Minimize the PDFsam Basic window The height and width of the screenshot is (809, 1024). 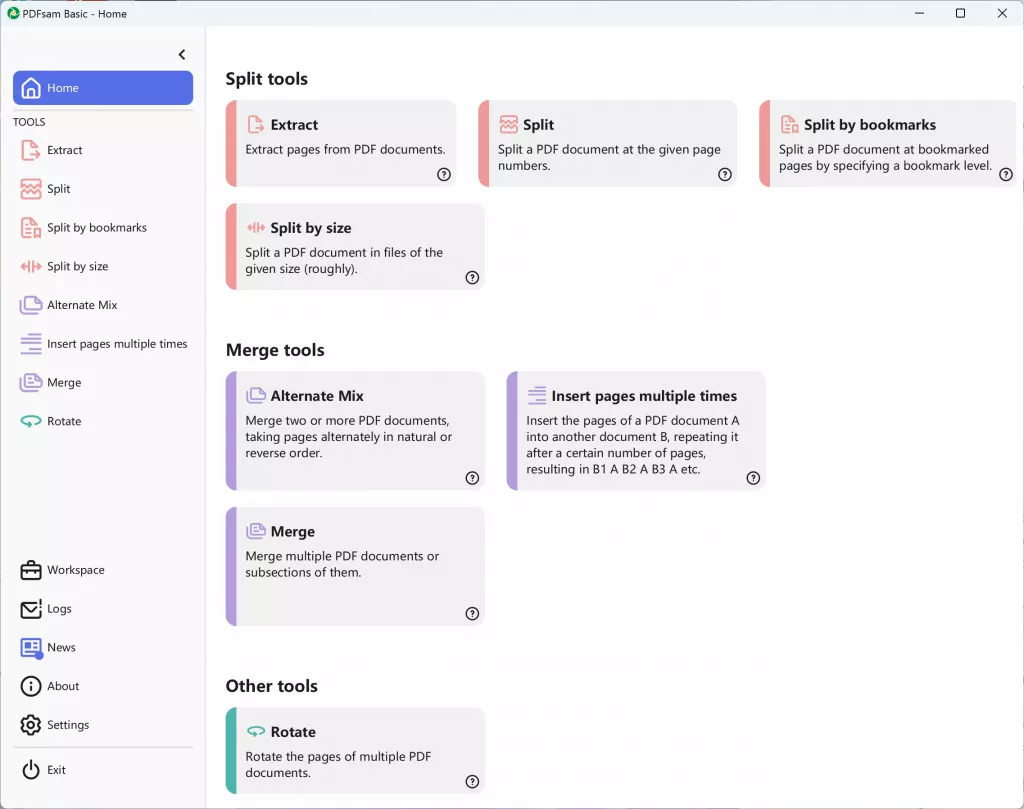tap(919, 13)
